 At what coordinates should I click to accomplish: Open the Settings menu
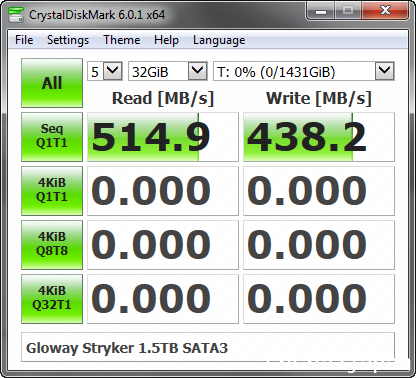pos(68,40)
